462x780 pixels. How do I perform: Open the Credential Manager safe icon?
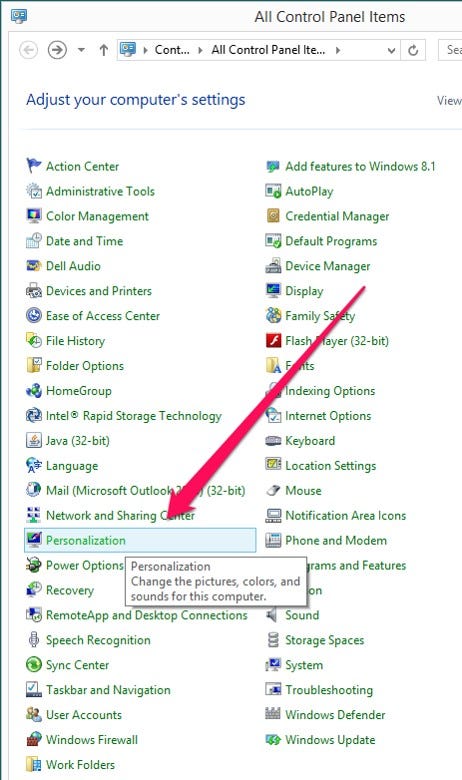tap(273, 216)
